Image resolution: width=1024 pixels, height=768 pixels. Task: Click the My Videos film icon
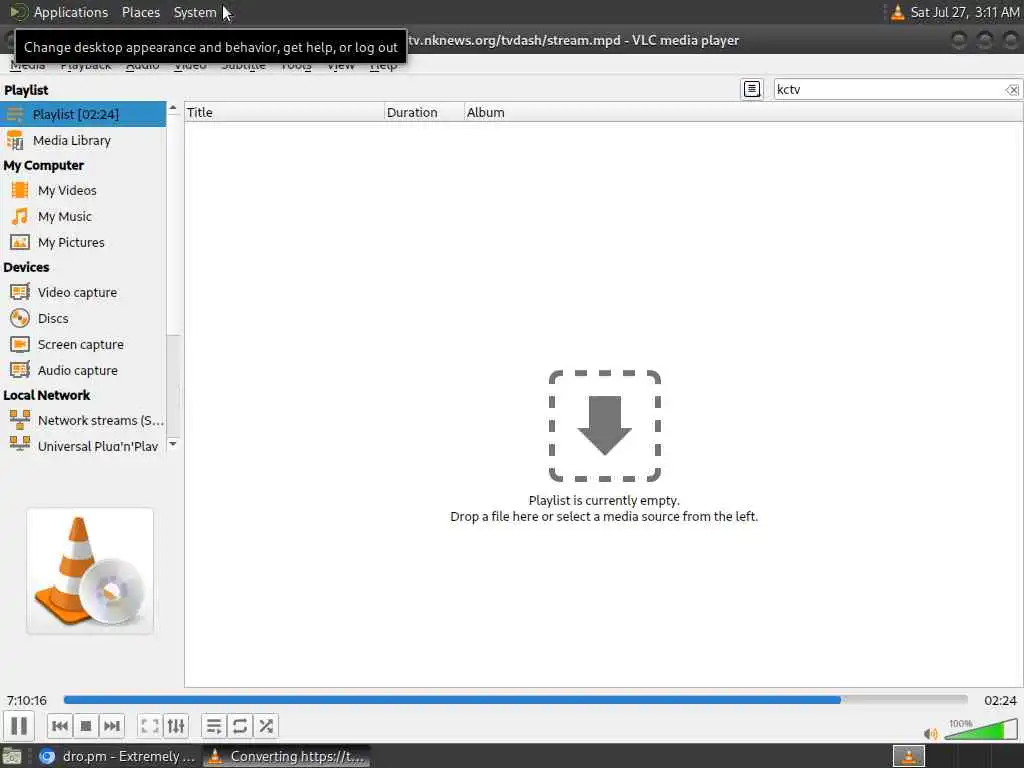(20, 190)
